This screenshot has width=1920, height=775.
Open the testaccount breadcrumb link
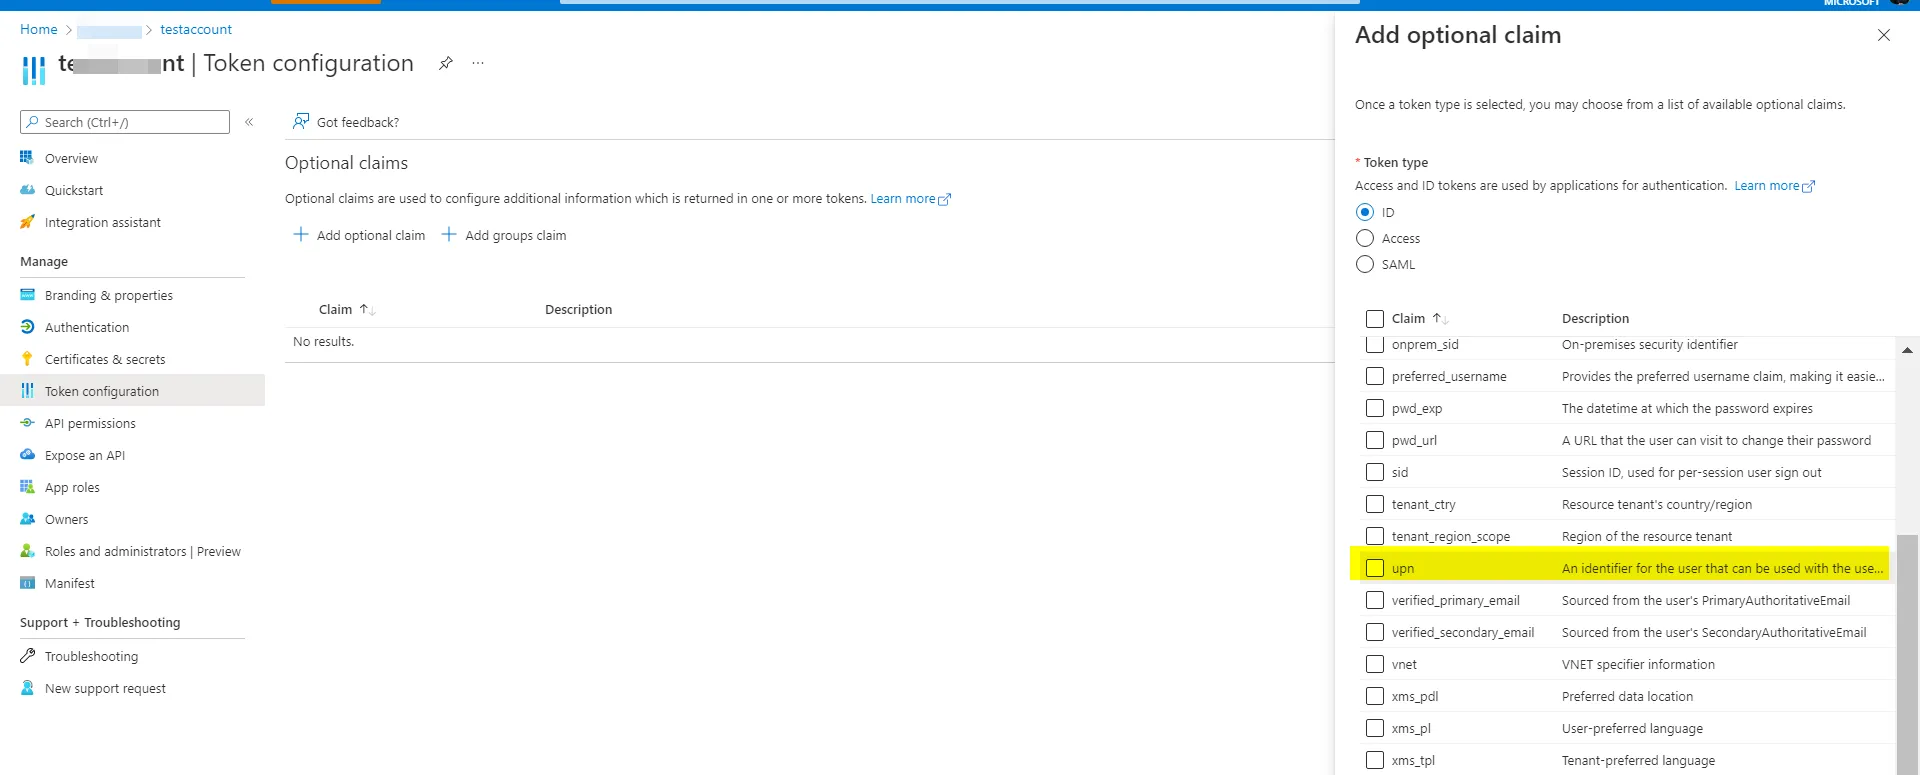196,30
